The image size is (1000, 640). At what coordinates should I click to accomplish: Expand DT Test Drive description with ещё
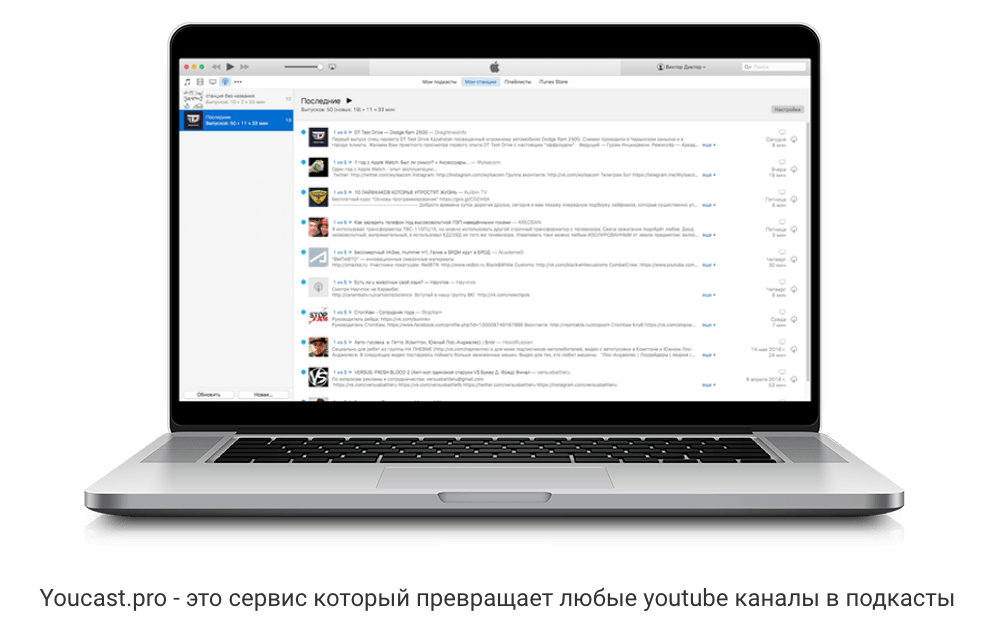(x=709, y=145)
